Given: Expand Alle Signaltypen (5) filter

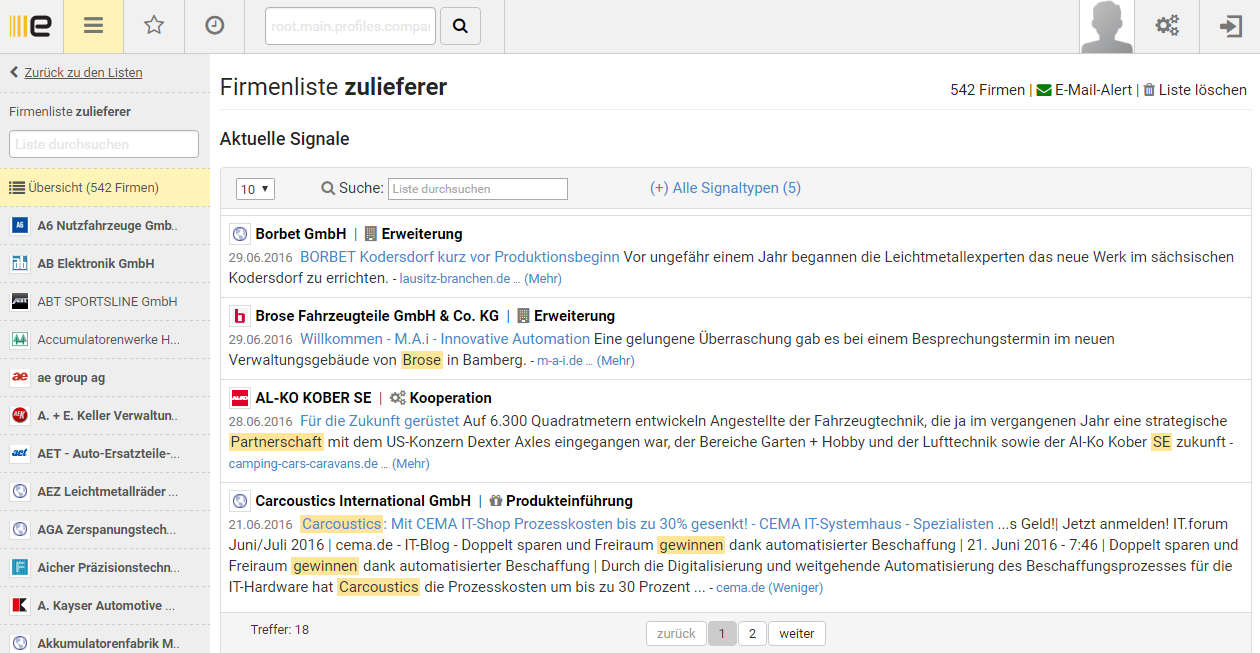Looking at the screenshot, I should pos(725,188).
